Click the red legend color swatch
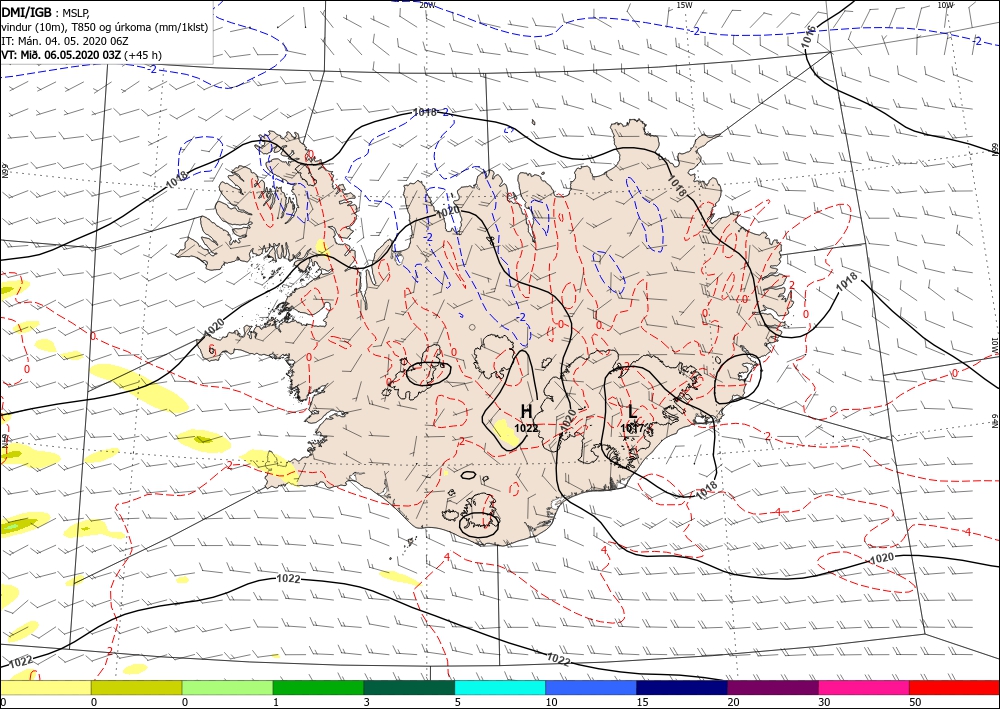1000x709 pixels. [954, 687]
